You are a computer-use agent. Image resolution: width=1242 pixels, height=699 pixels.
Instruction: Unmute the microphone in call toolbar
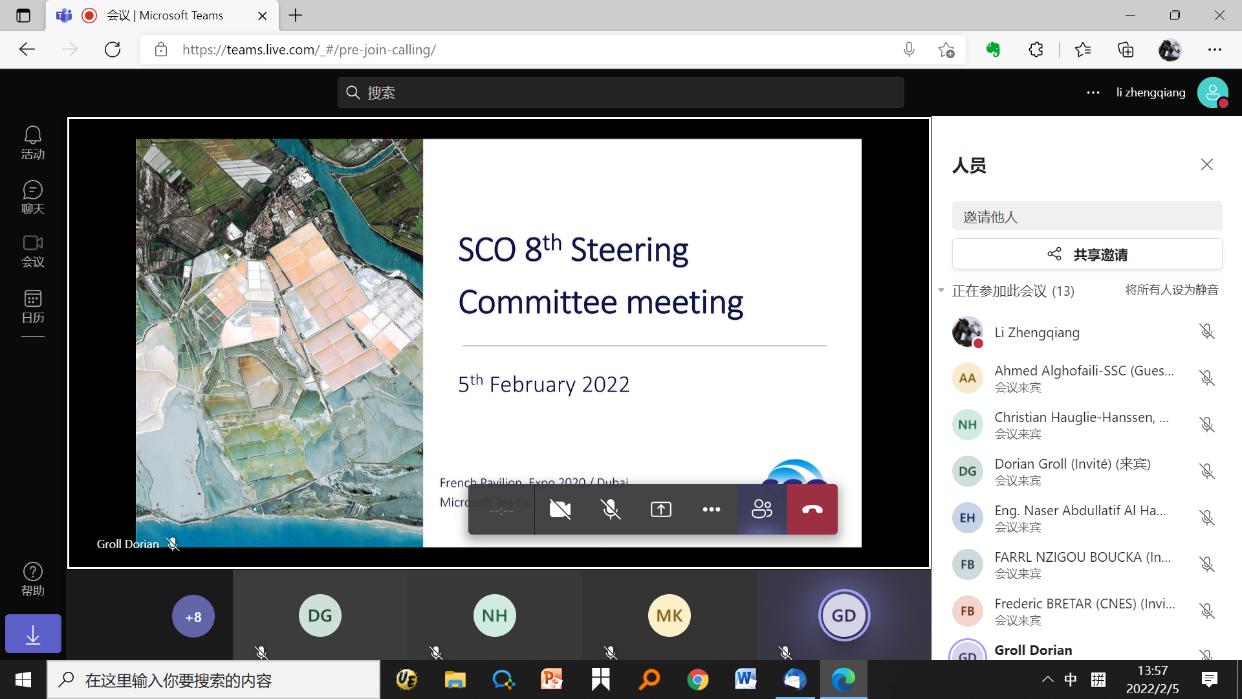tap(610, 509)
